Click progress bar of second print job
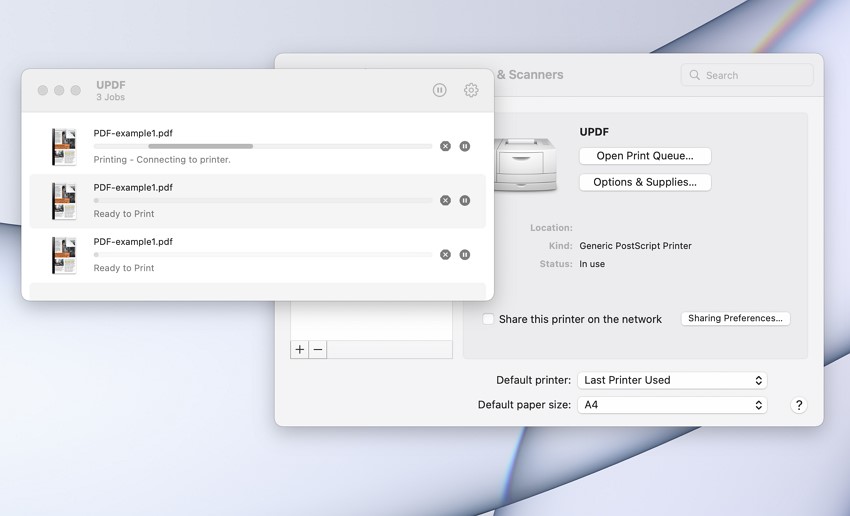 (x=263, y=201)
